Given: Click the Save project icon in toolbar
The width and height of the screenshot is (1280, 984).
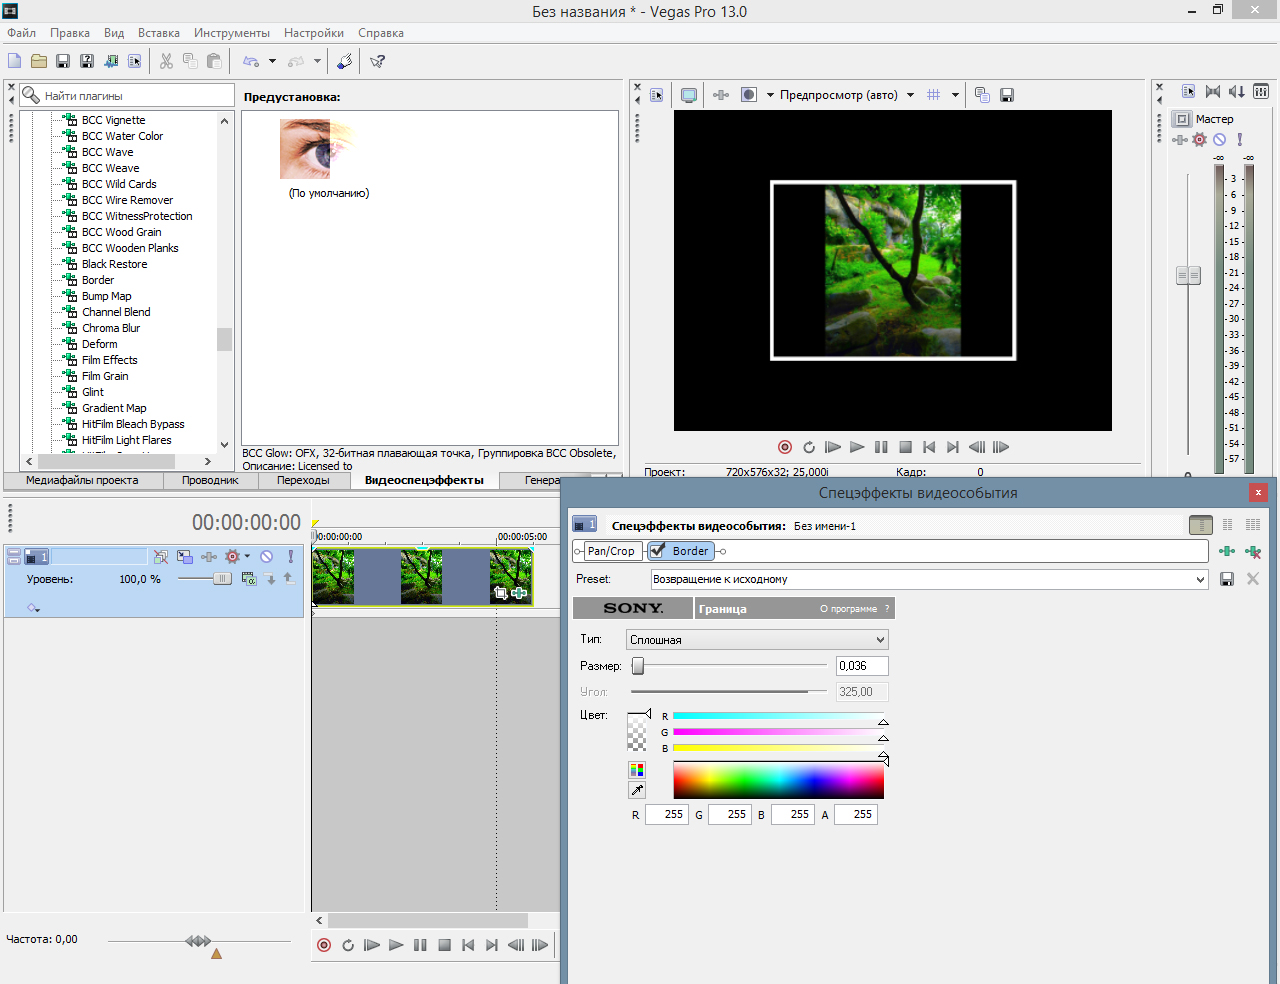Looking at the screenshot, I should pos(62,61).
